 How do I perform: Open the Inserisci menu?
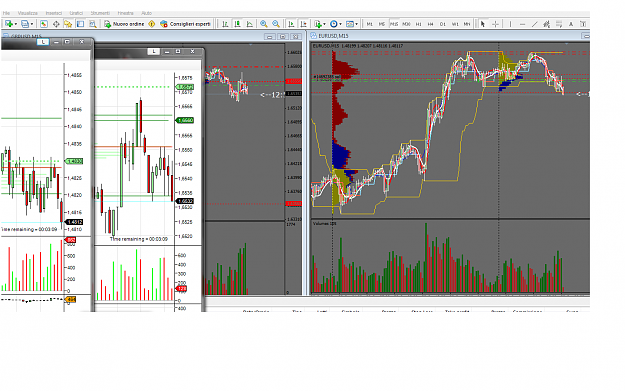click(53, 13)
